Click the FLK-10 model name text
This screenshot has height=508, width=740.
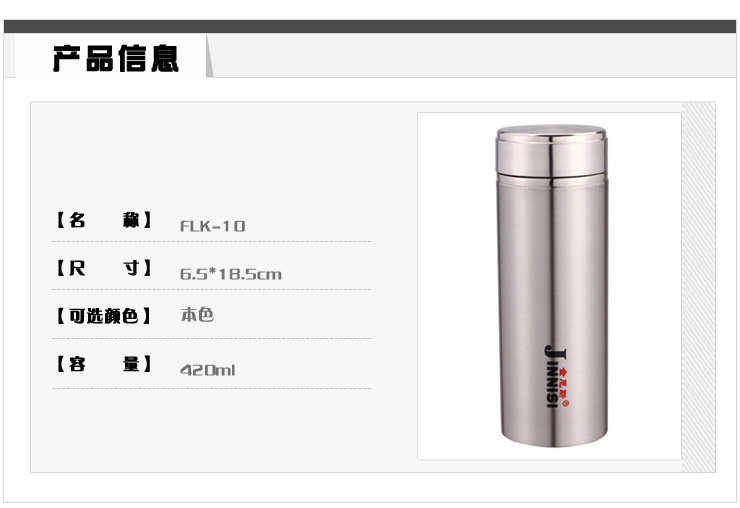tap(212, 226)
